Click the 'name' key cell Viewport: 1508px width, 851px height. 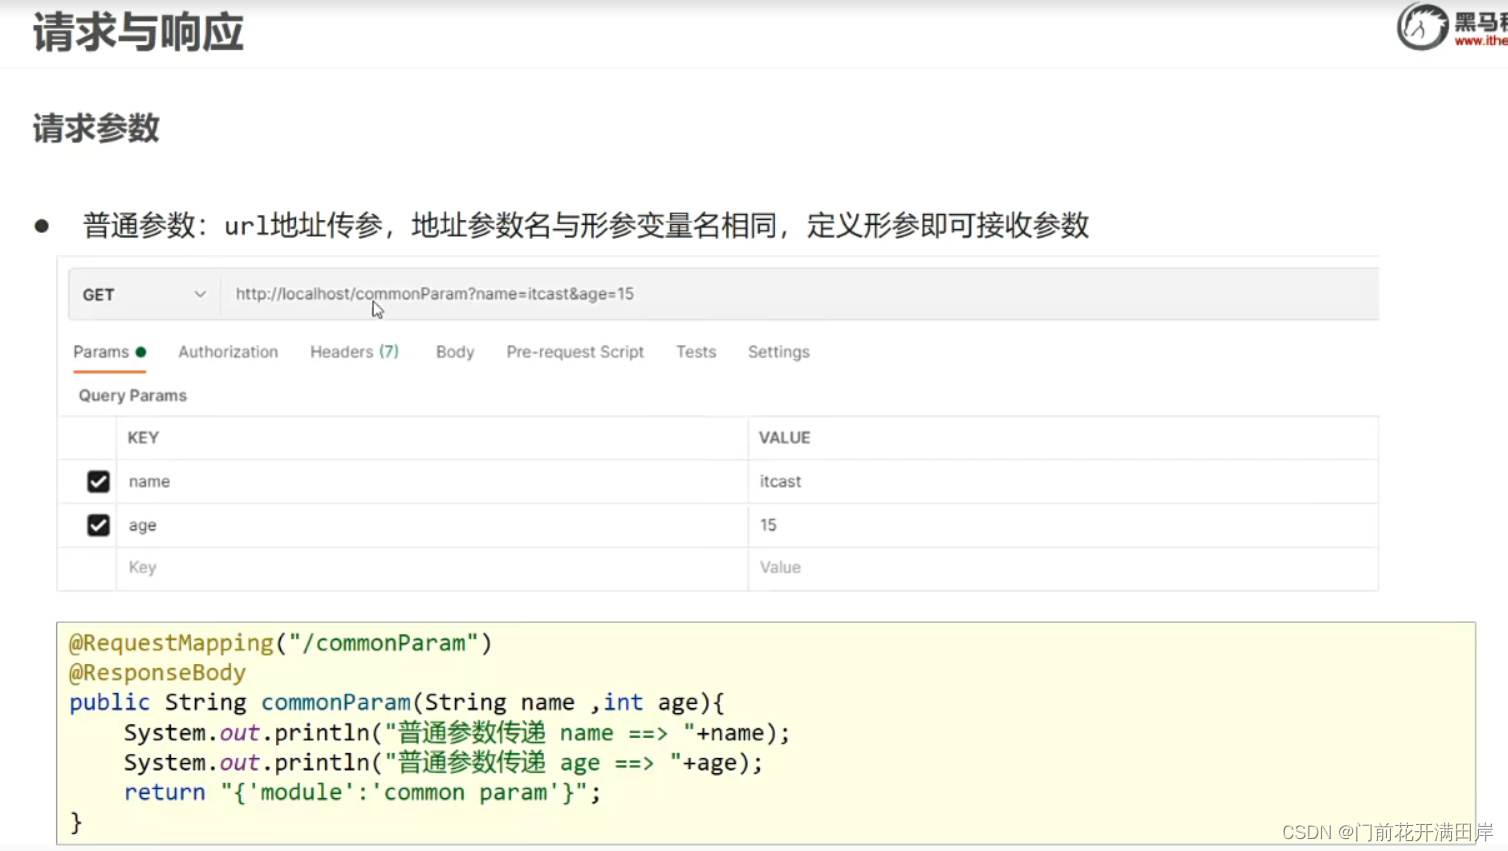pyautogui.click(x=432, y=482)
